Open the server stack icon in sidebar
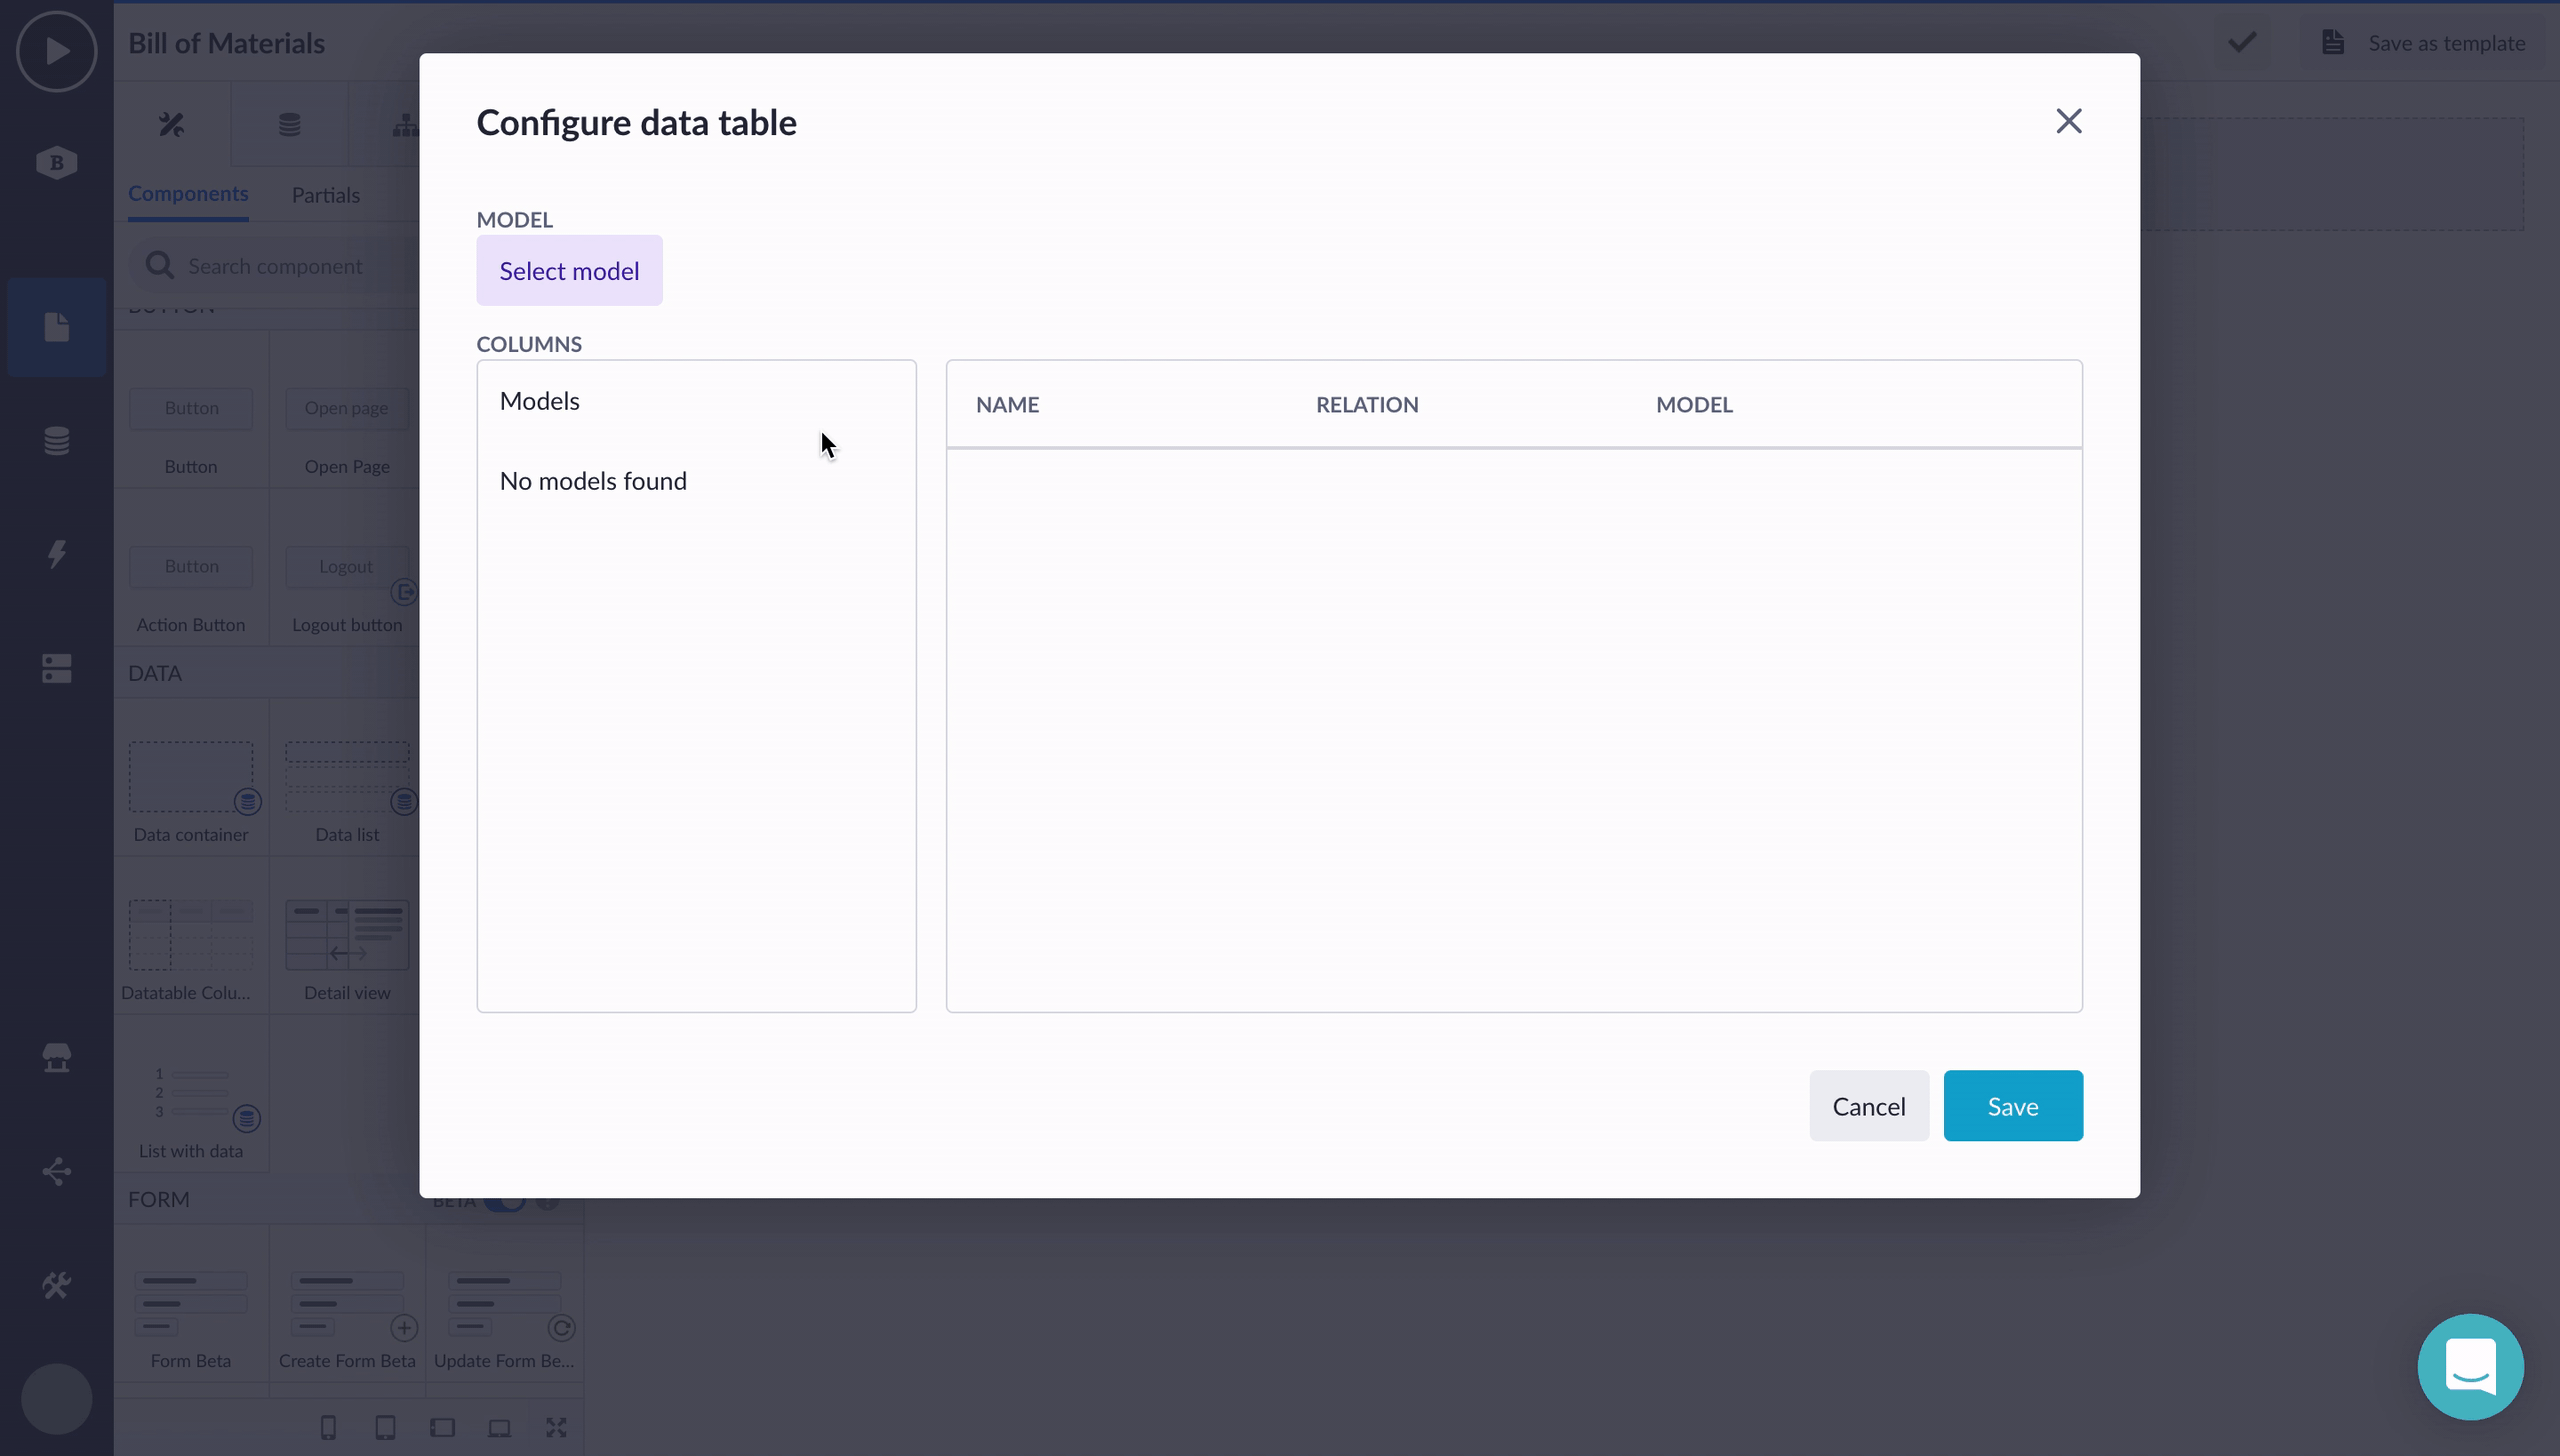 tap(56, 668)
